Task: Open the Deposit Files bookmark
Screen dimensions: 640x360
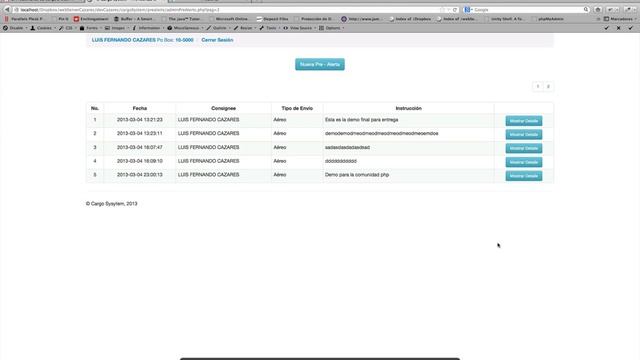Action: point(272,19)
